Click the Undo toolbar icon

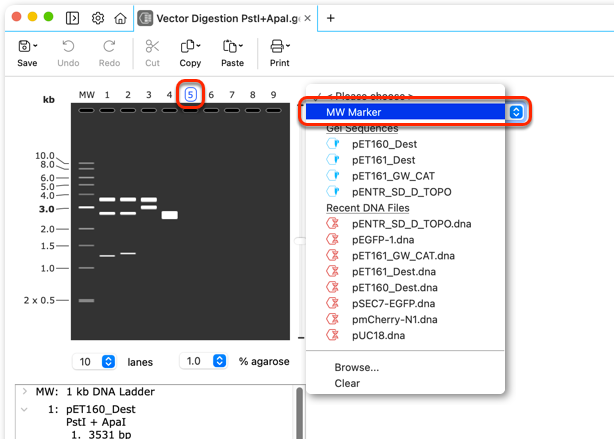68,46
